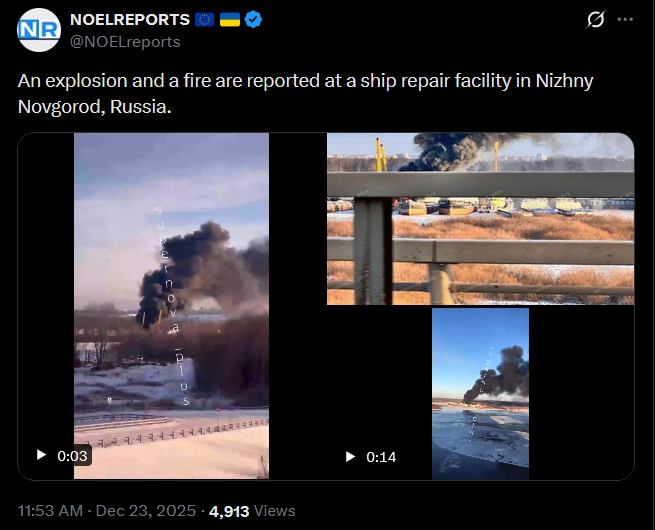Click the Dec 23, 2025 date
The height and width of the screenshot is (530, 655).
146,511
